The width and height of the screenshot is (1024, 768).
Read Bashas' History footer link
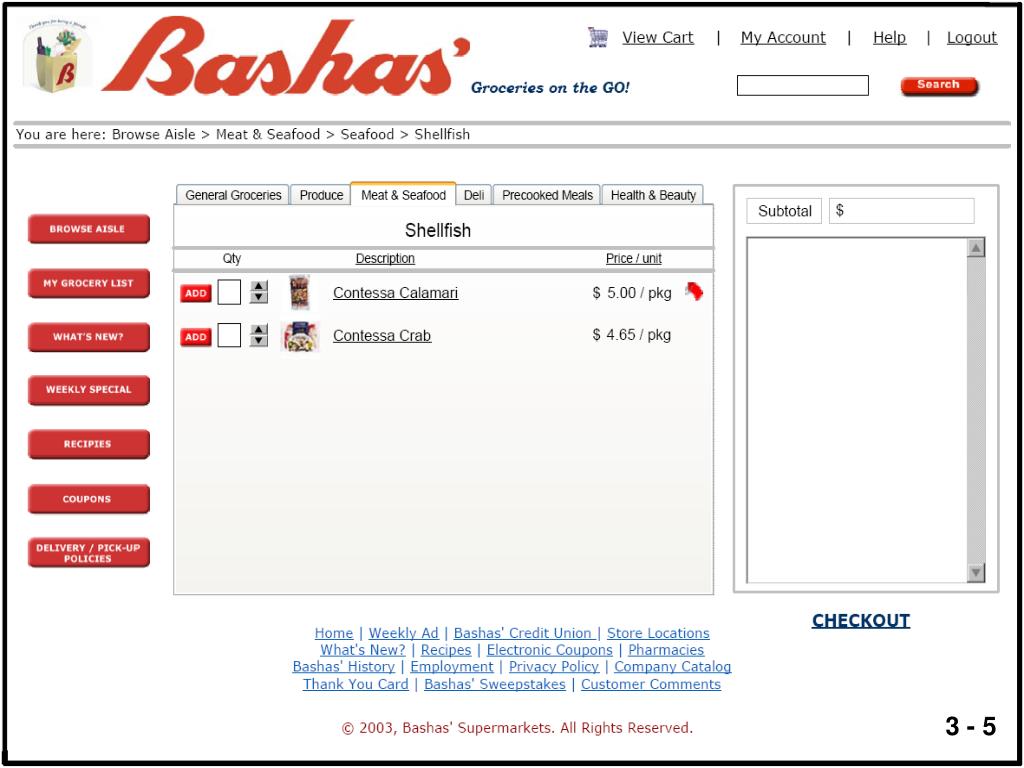344,667
